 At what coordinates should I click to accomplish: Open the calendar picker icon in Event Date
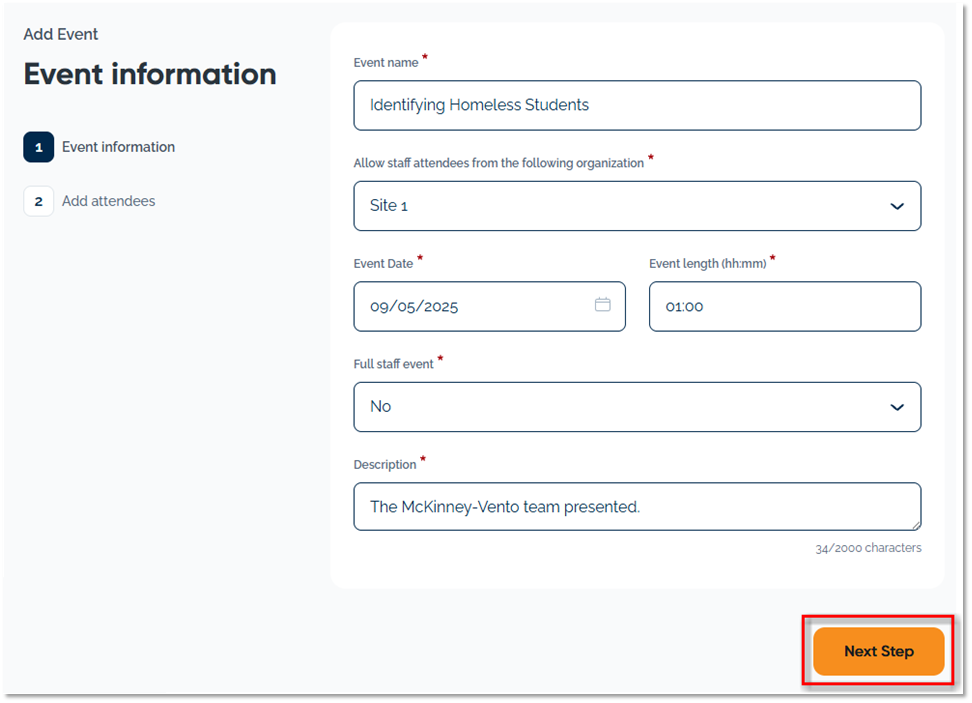pos(602,305)
